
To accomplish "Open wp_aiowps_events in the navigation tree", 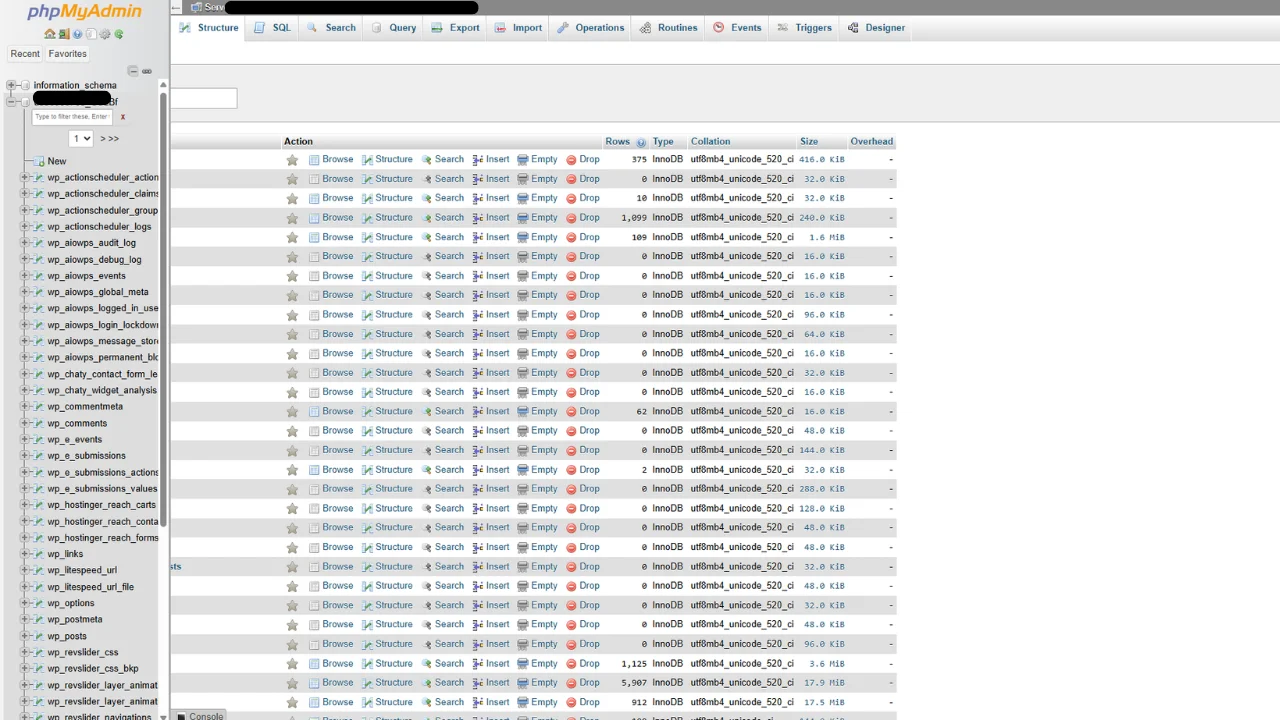I will pyautogui.click(x=86, y=276).
